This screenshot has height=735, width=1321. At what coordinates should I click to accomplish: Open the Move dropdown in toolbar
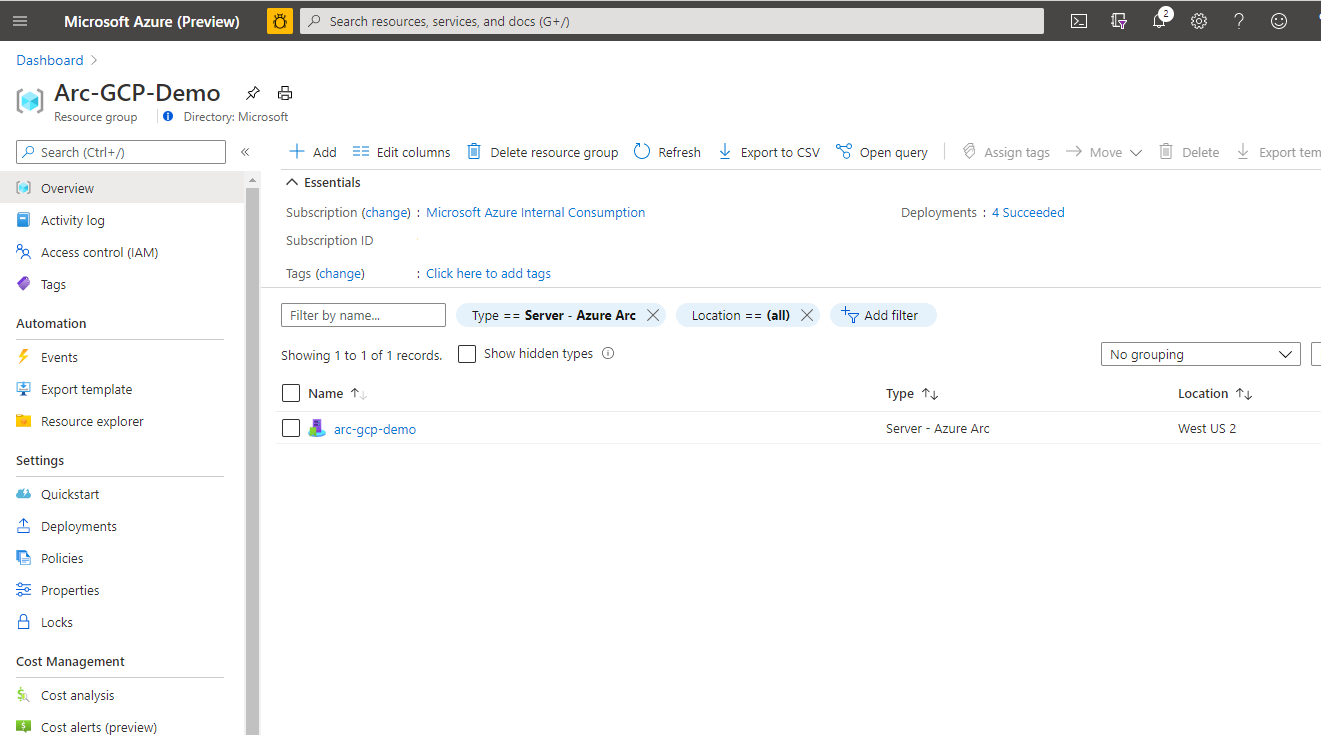click(x=1103, y=152)
